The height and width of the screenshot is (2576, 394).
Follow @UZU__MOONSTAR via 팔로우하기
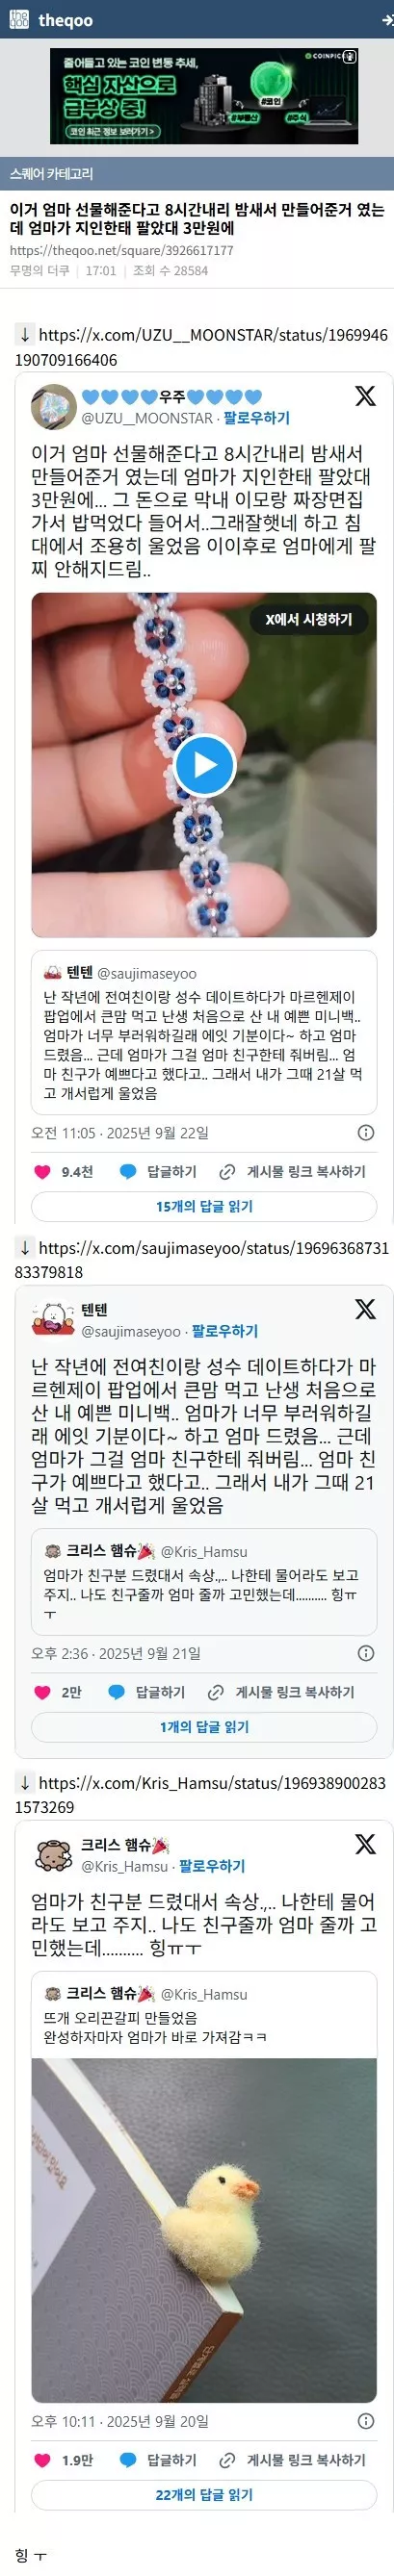257,418
